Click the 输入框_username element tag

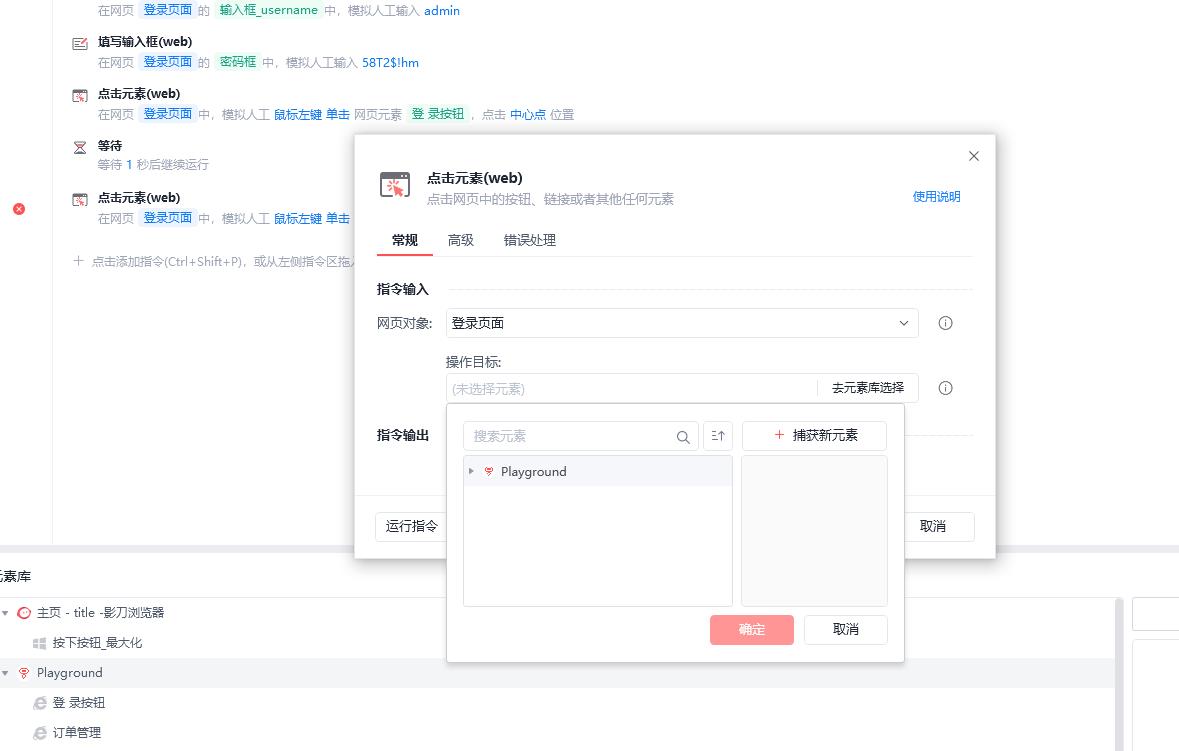(268, 11)
